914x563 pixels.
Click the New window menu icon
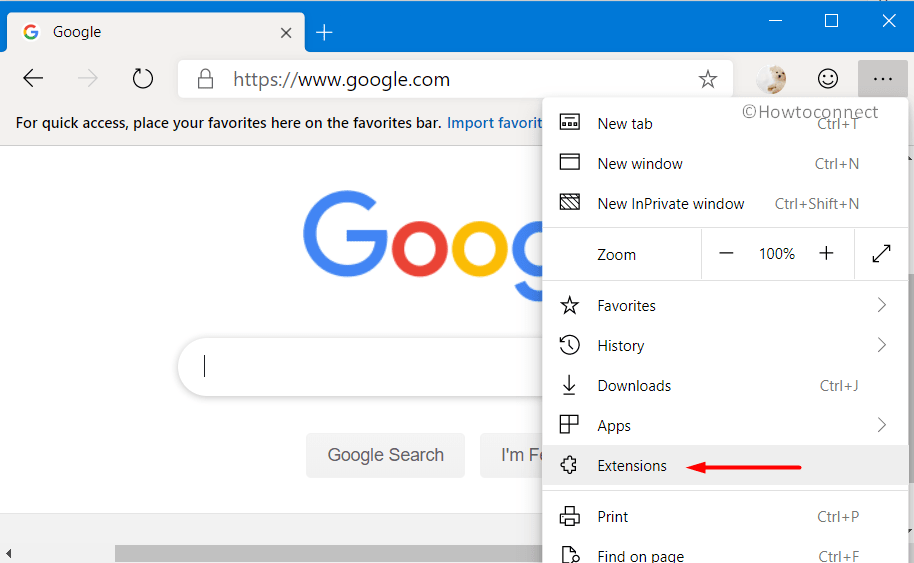click(x=570, y=161)
